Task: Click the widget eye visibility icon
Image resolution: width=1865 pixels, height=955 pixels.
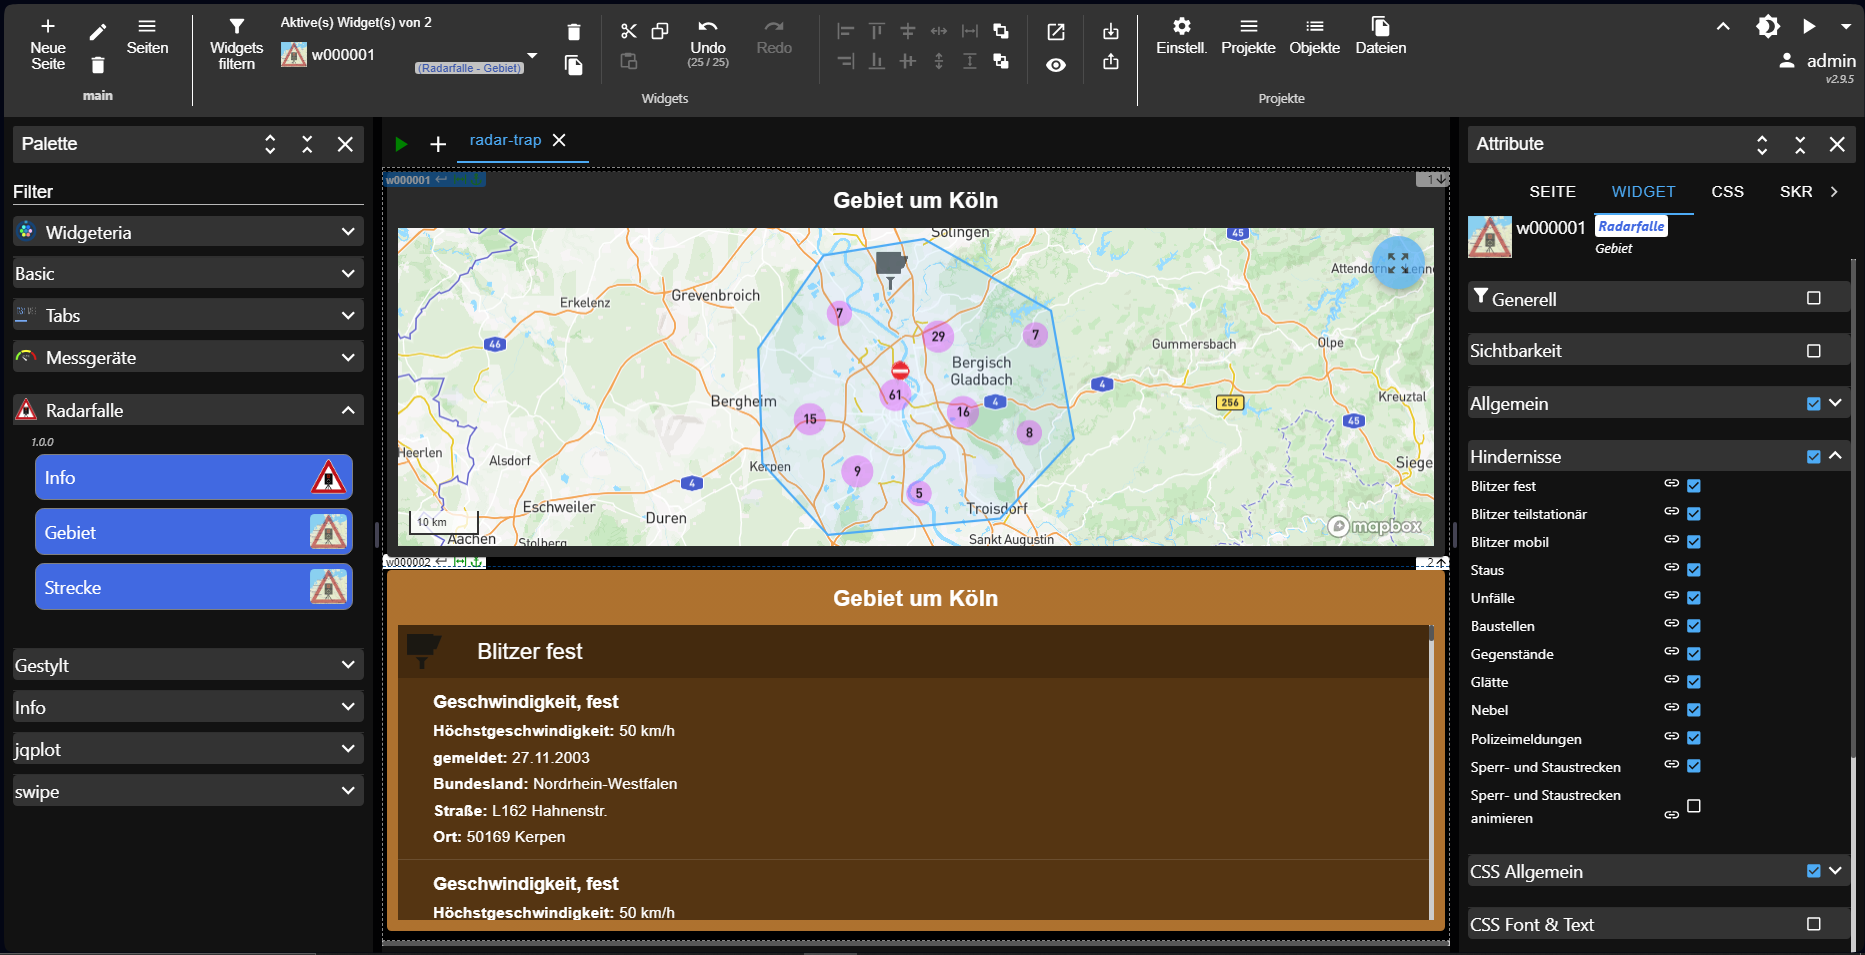Action: (x=1056, y=65)
